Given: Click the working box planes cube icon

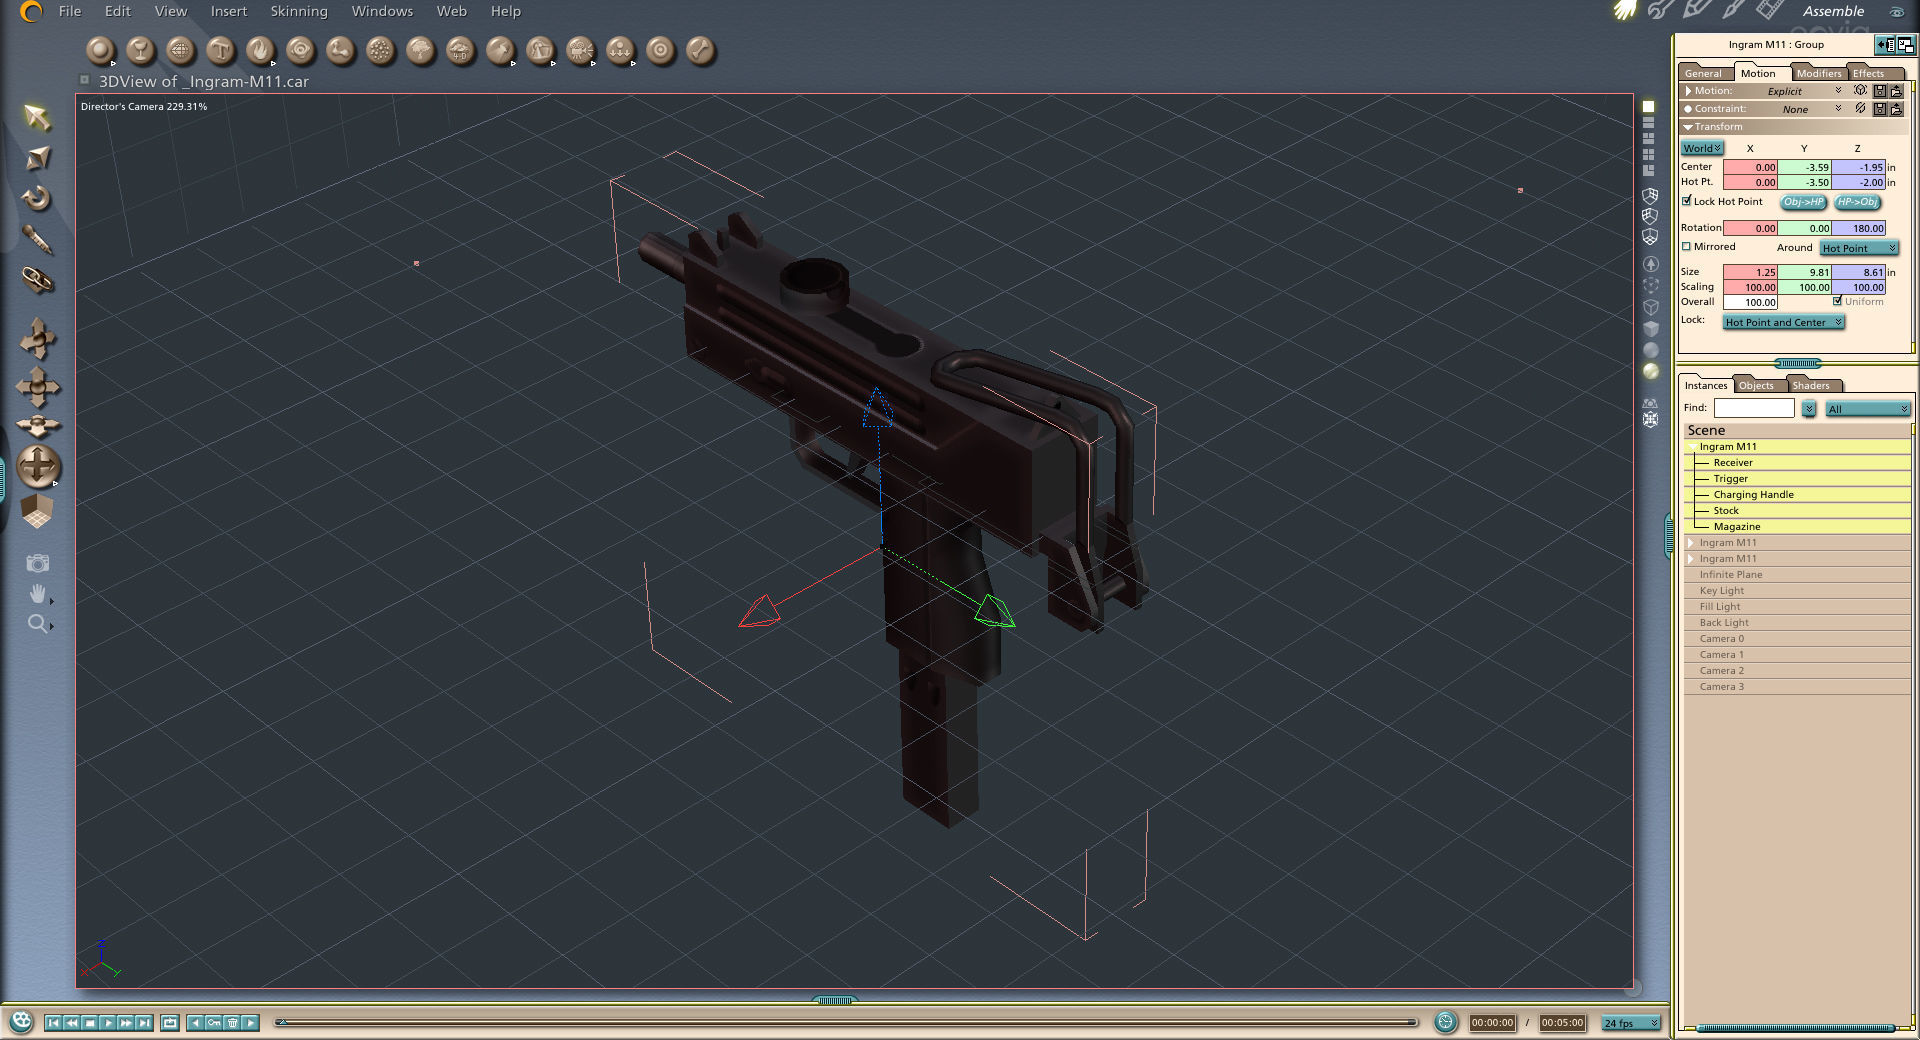Looking at the screenshot, I should [37, 511].
